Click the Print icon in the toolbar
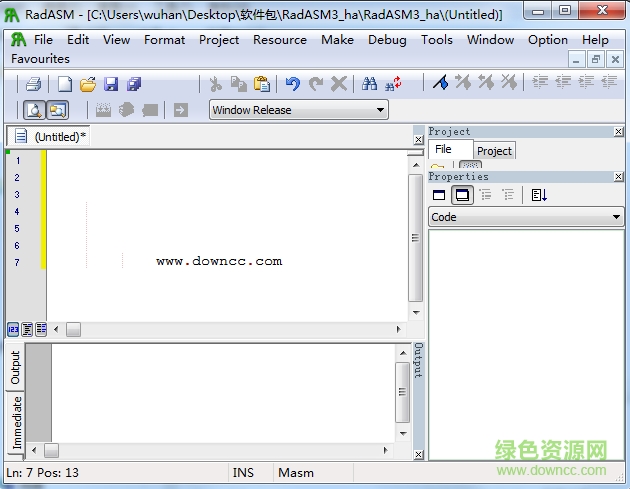This screenshot has height=489, width=630. [34, 84]
